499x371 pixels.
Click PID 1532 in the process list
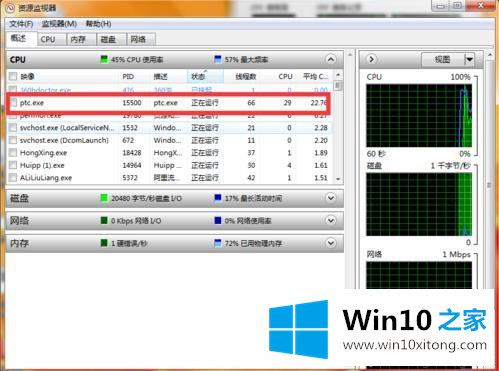pyautogui.click(x=130, y=128)
